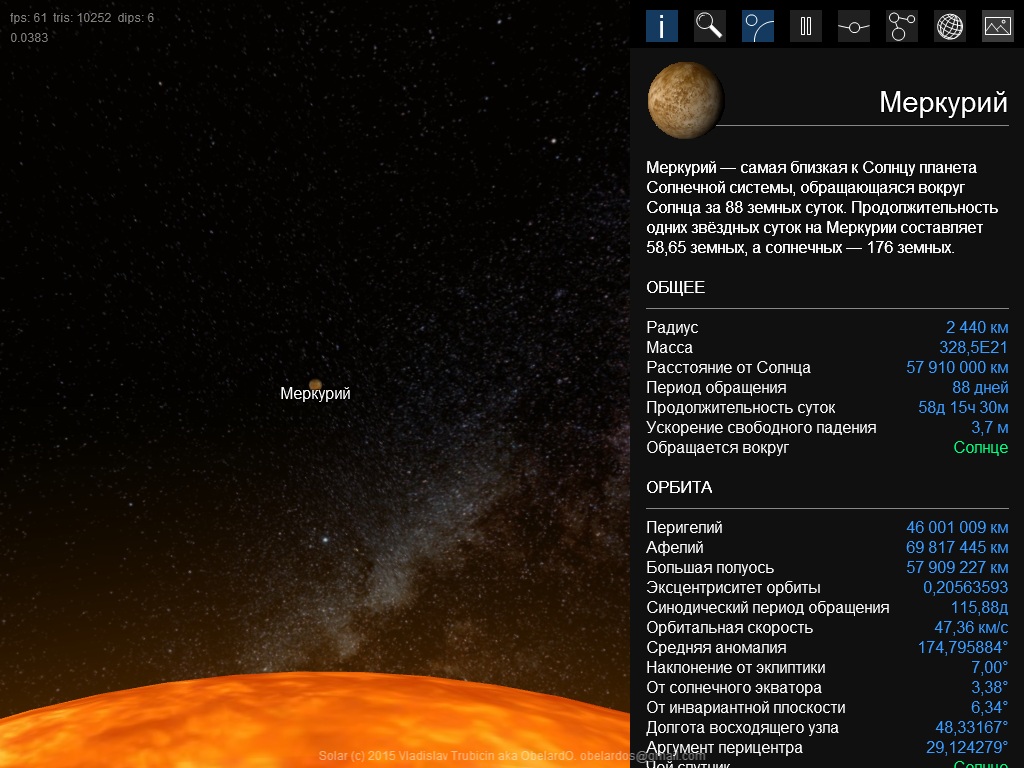This screenshot has height=768, width=1024.
Task: Click ecliptic inclination value 7,00°
Action: pos(989,667)
